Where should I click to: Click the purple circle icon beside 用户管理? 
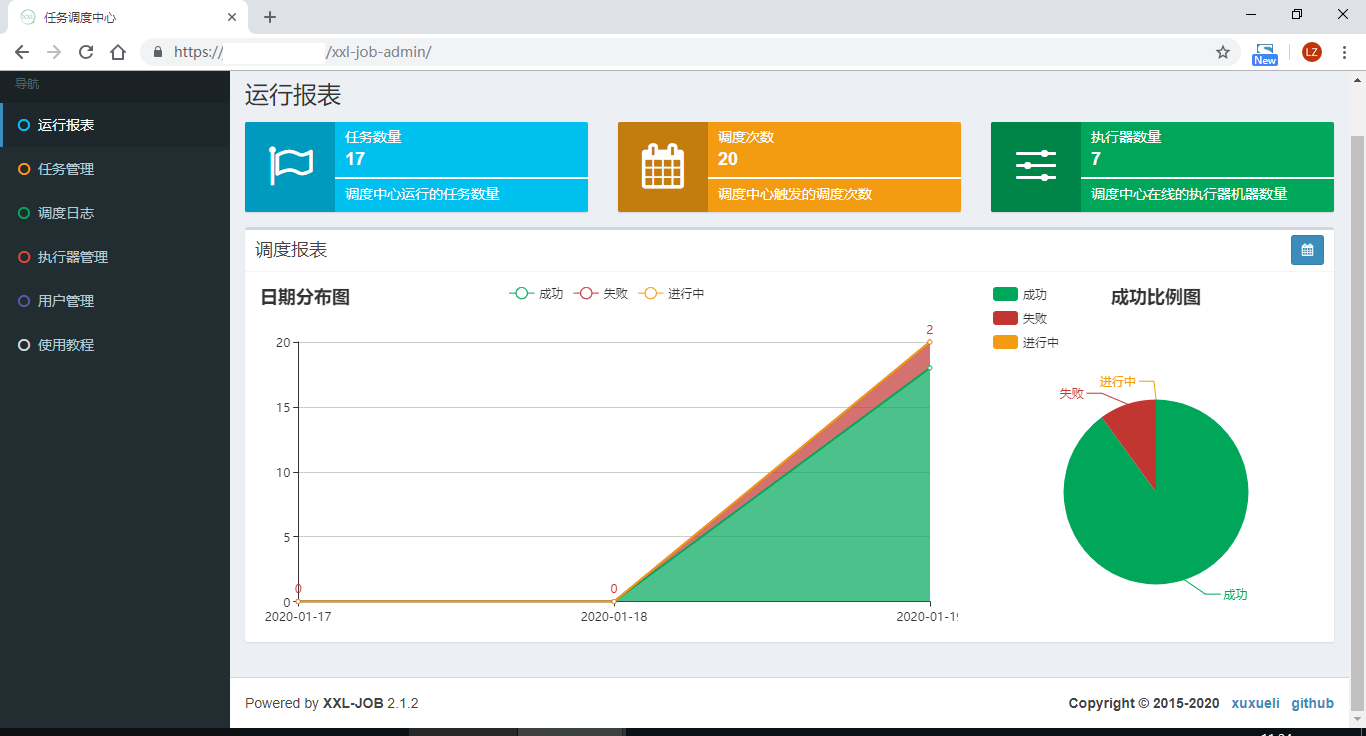(x=24, y=301)
